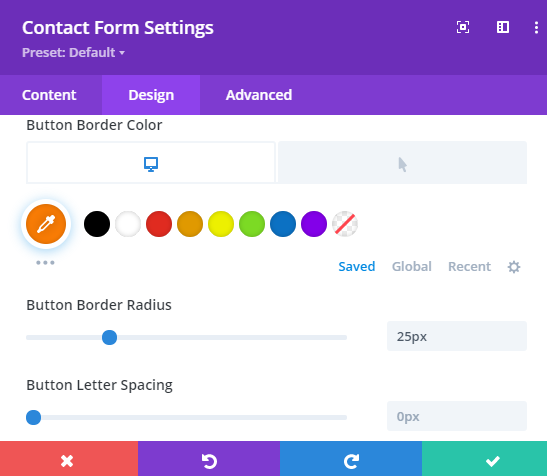Click the expand modal fullscreen icon
The height and width of the screenshot is (476, 547).
(x=463, y=27)
